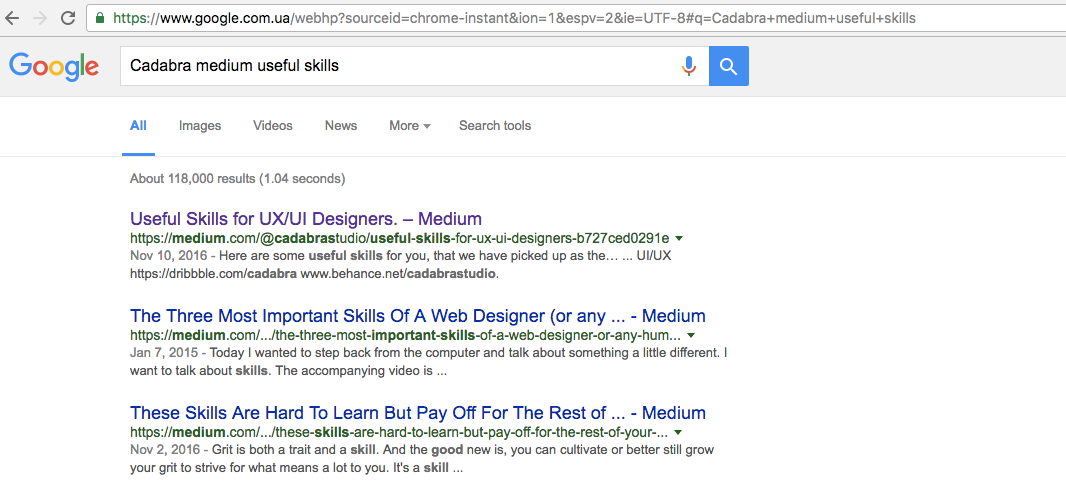
Task: Reload the page with the refresh icon
Action: (68, 18)
